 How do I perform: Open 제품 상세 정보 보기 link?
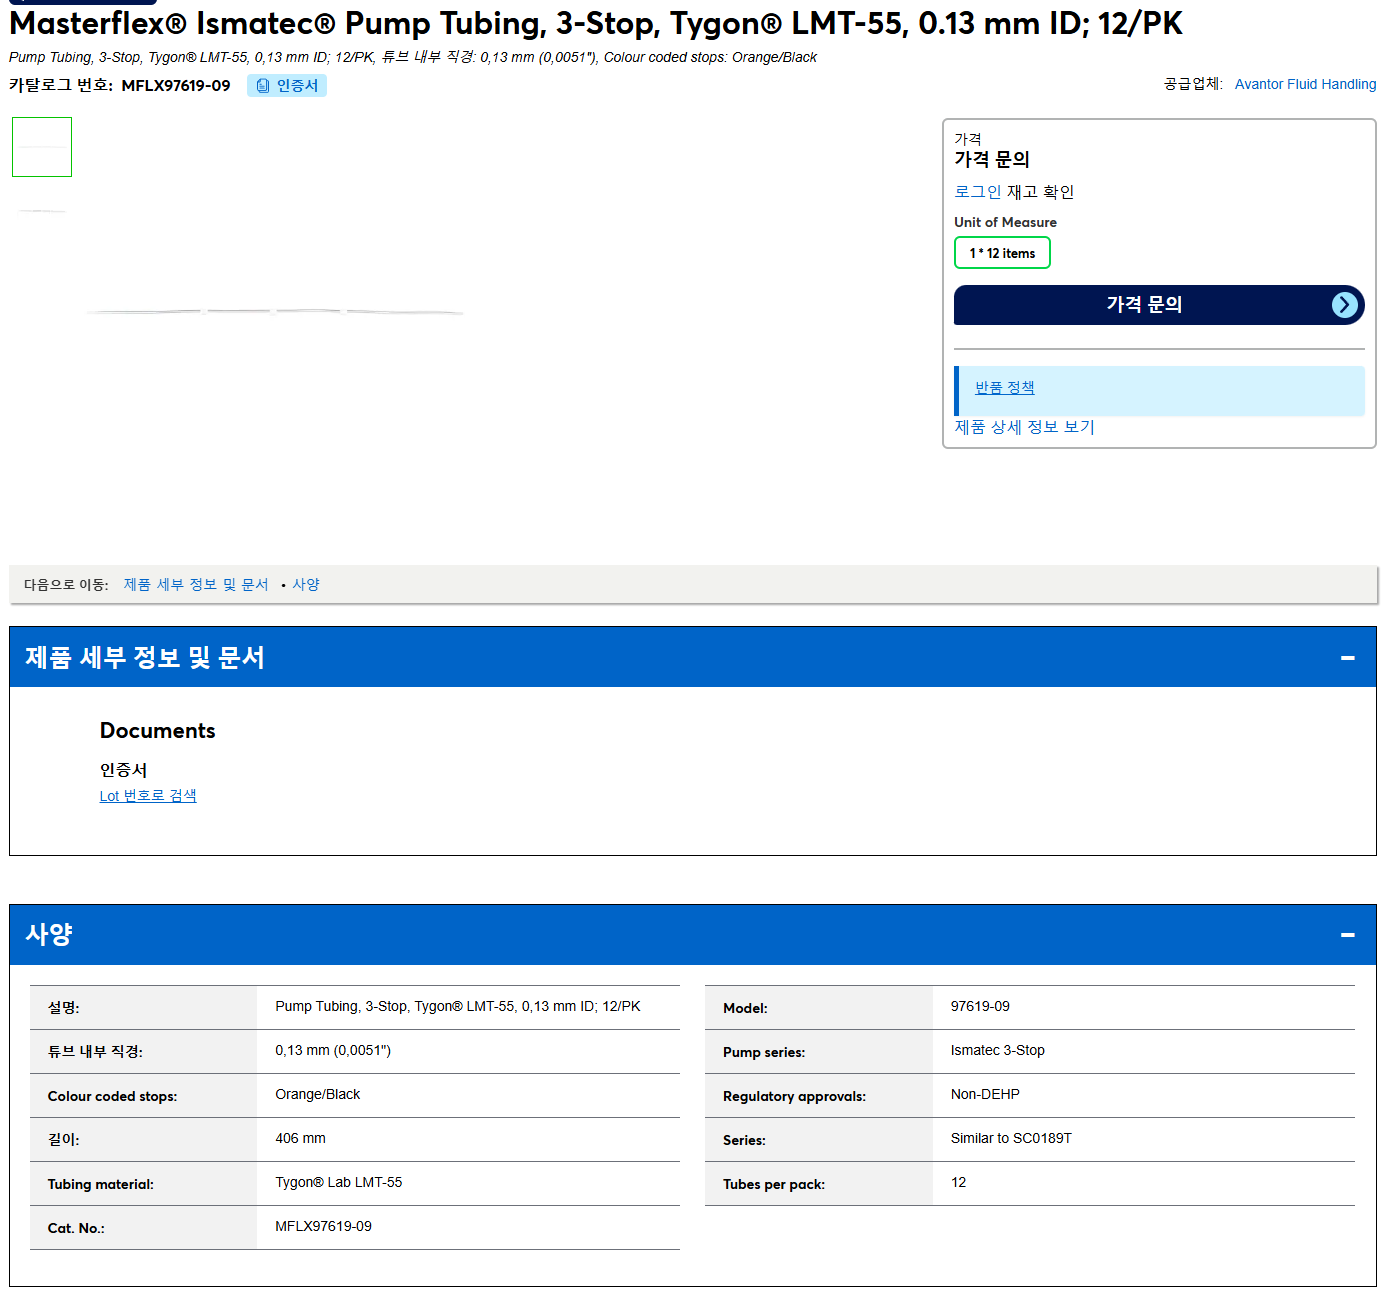tap(1024, 427)
